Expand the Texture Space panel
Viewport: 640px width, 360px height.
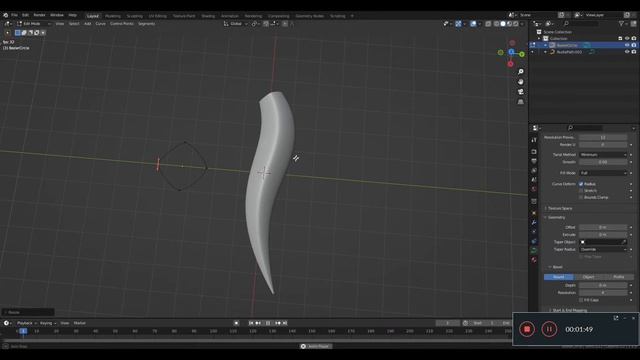pos(559,209)
